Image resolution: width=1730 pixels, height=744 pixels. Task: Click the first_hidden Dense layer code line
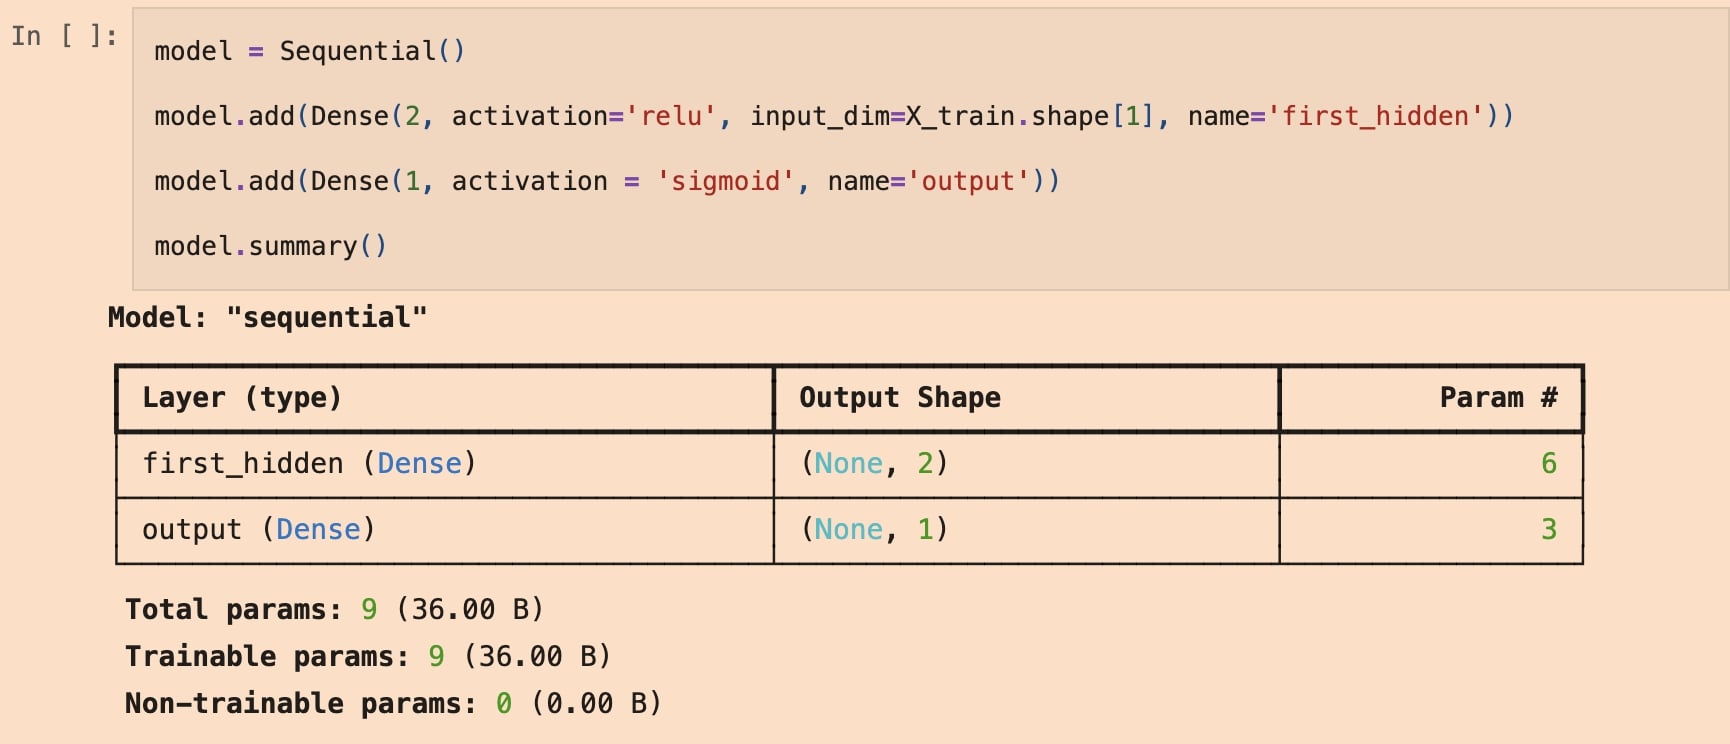click(x=834, y=116)
